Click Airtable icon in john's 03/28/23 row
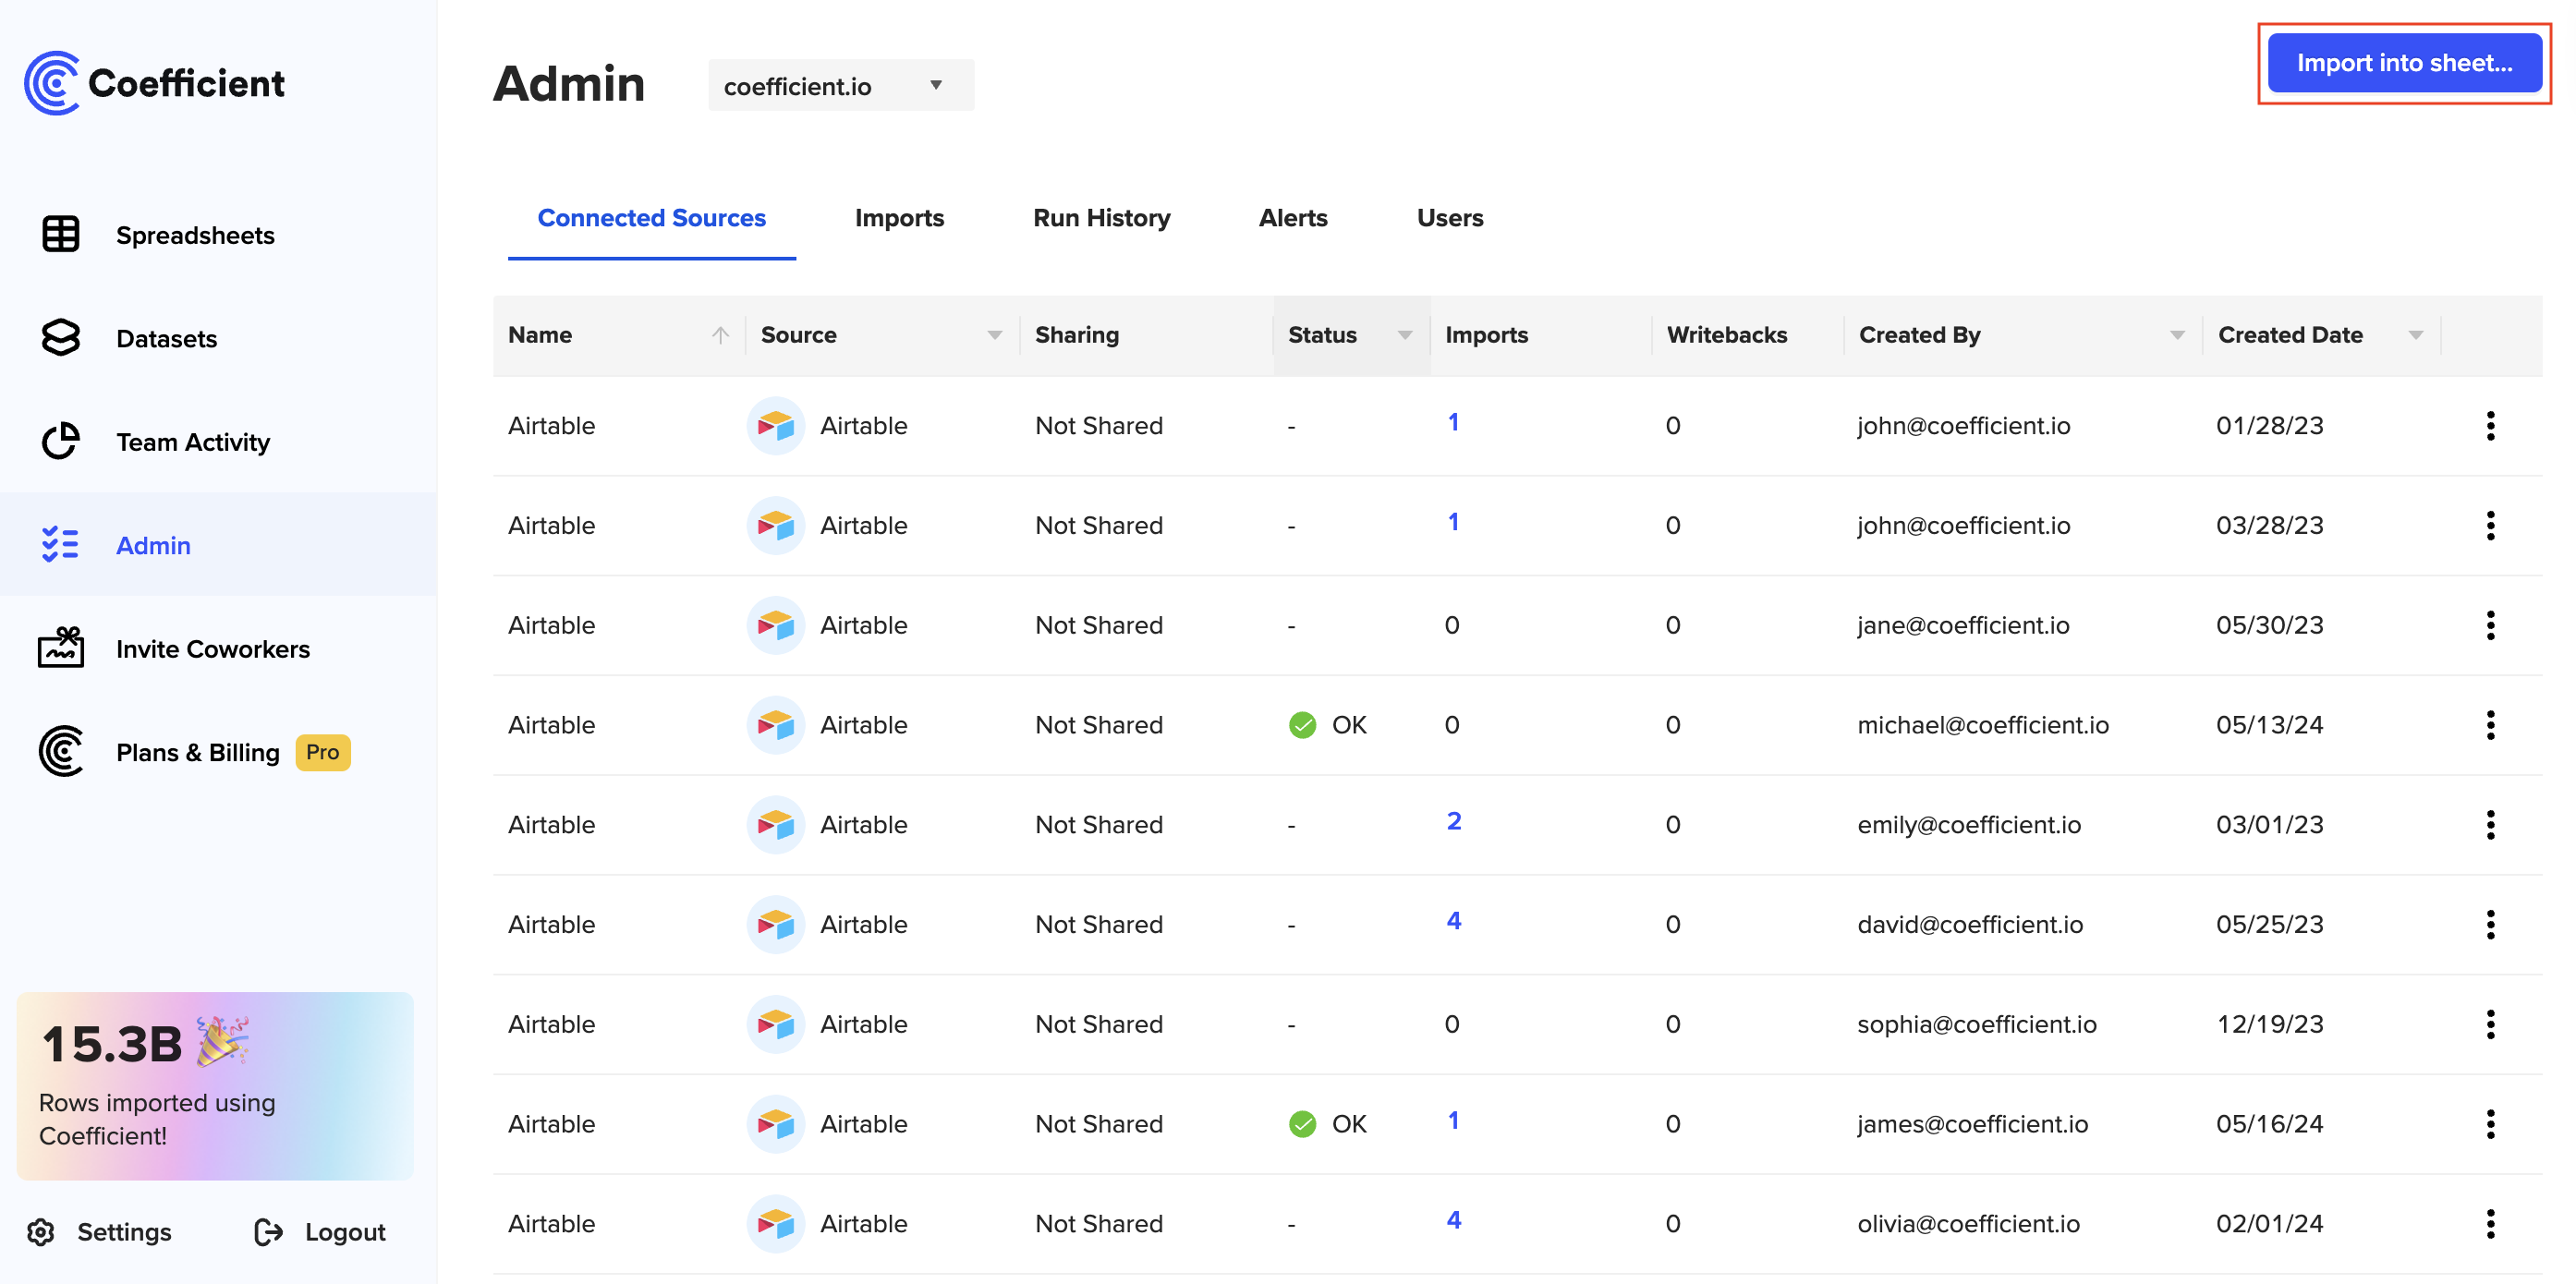2576x1284 pixels. click(x=776, y=526)
